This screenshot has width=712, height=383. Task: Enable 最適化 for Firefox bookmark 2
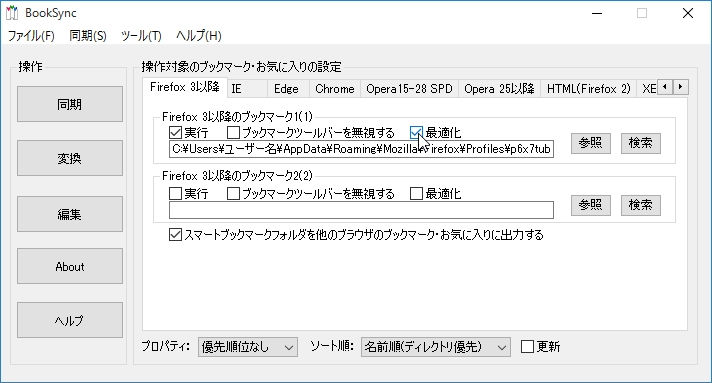(416, 194)
